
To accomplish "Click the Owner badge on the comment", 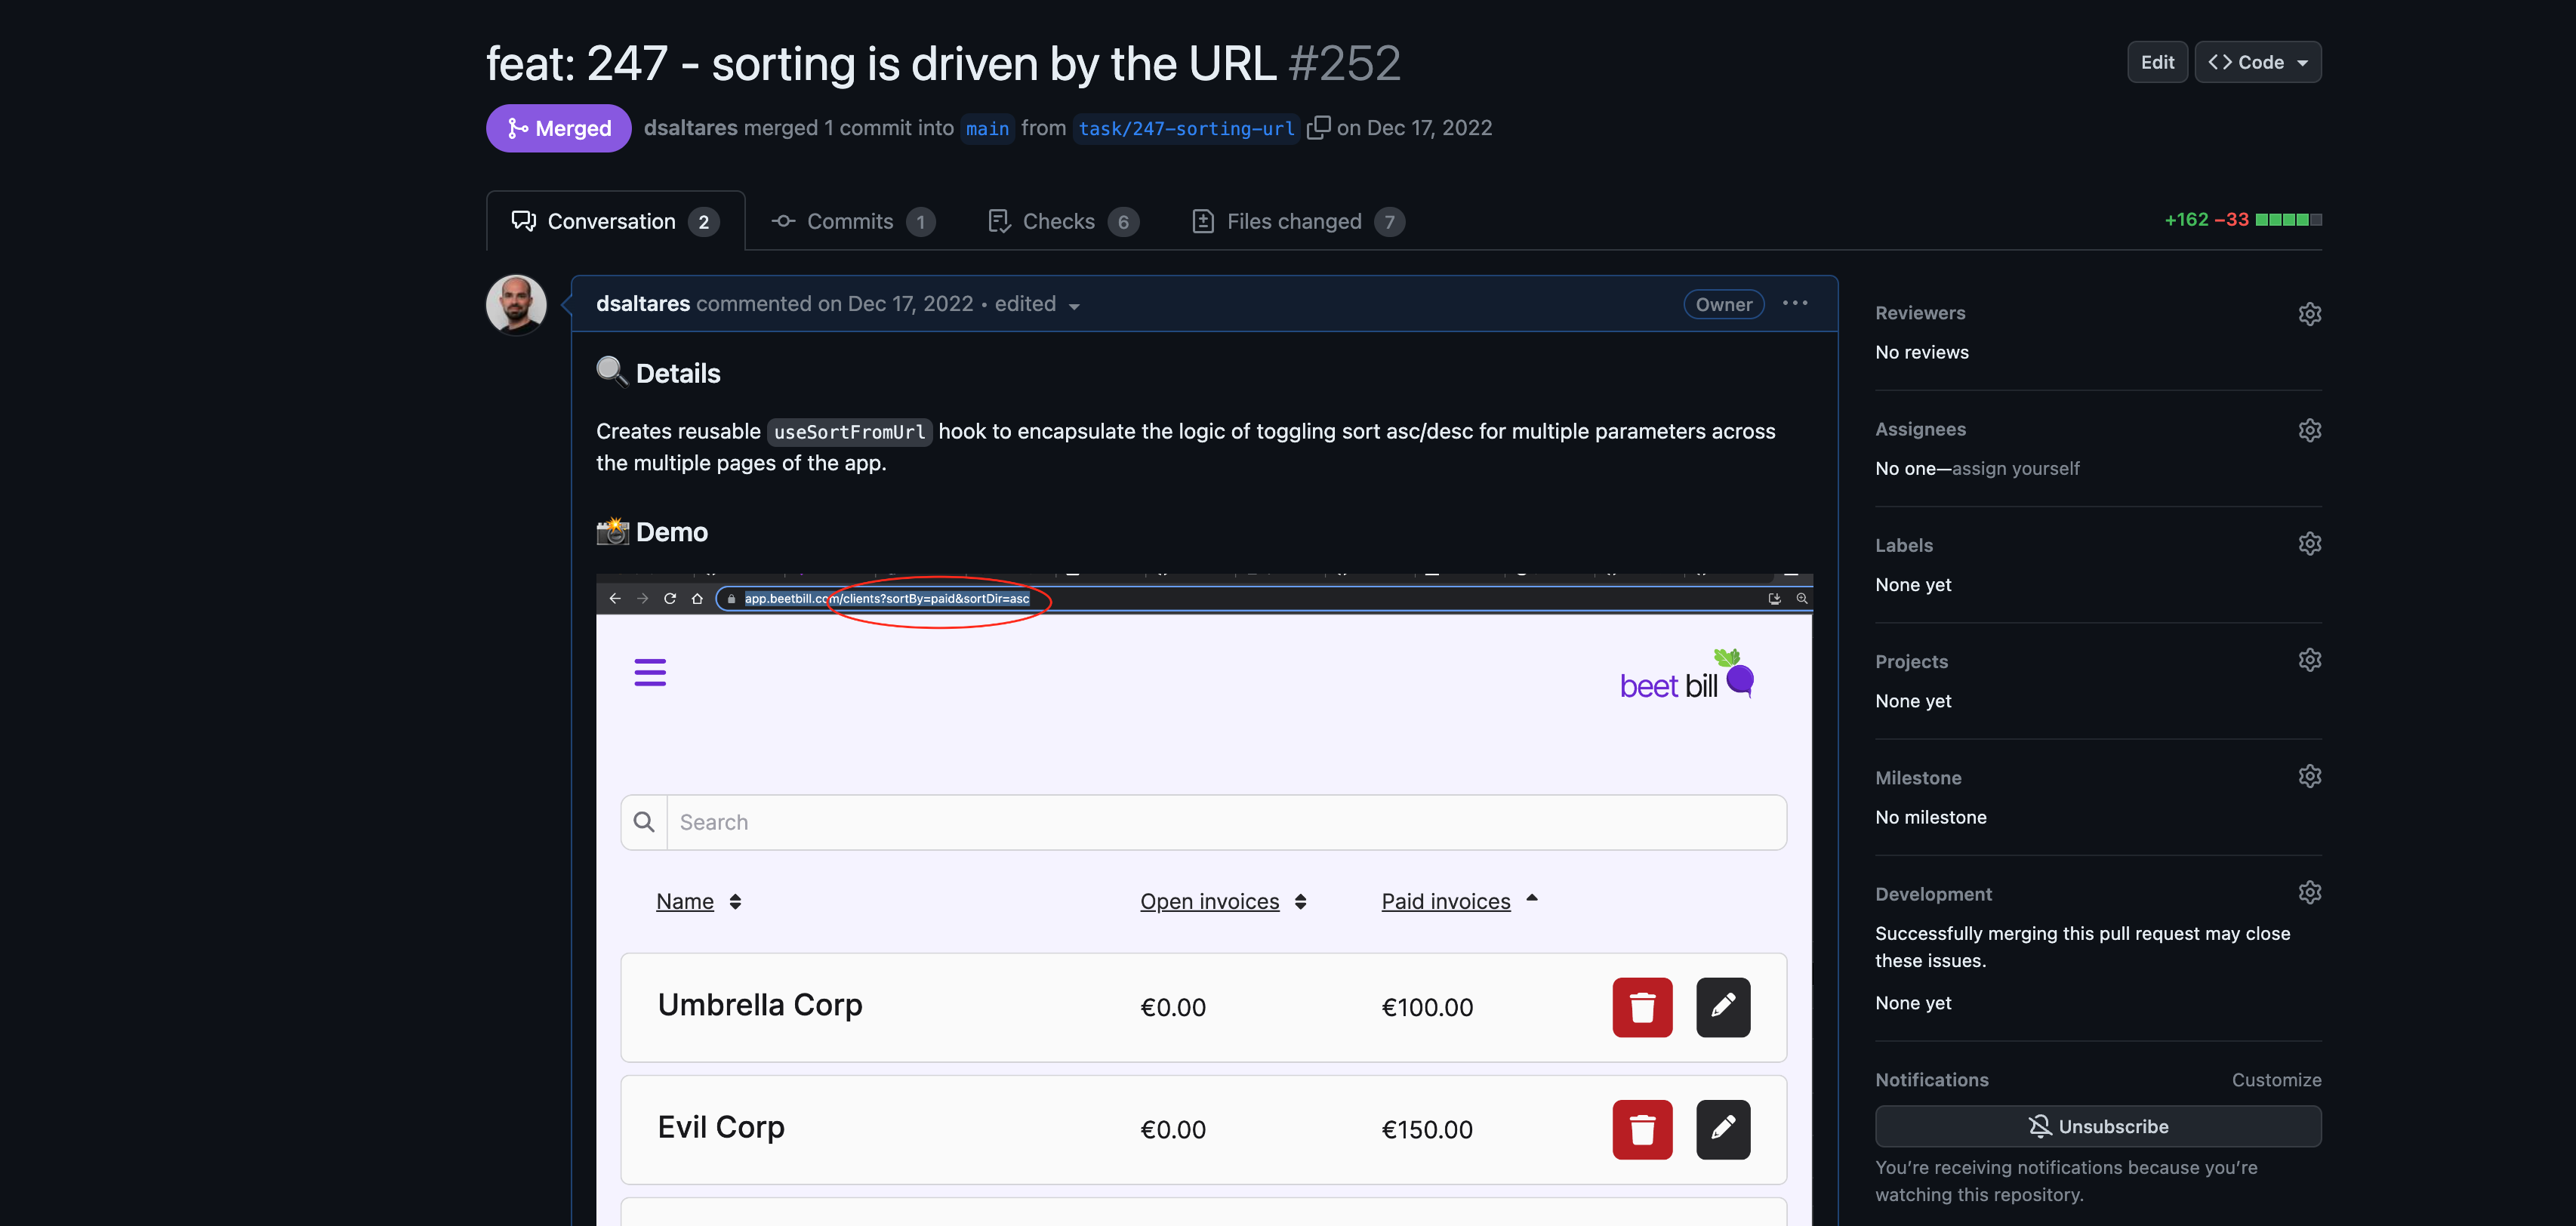I will [x=1723, y=304].
